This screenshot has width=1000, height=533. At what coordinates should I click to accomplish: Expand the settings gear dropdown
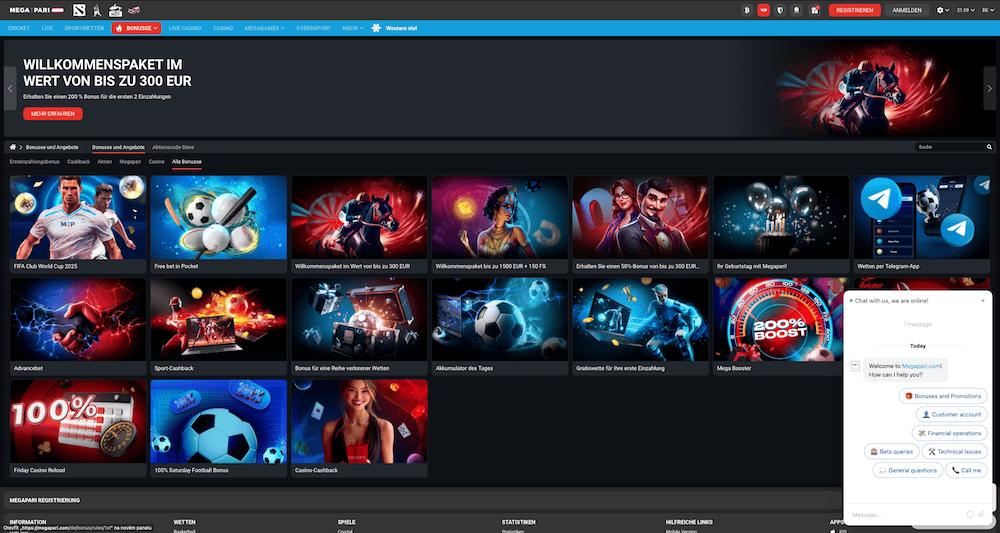pos(942,10)
